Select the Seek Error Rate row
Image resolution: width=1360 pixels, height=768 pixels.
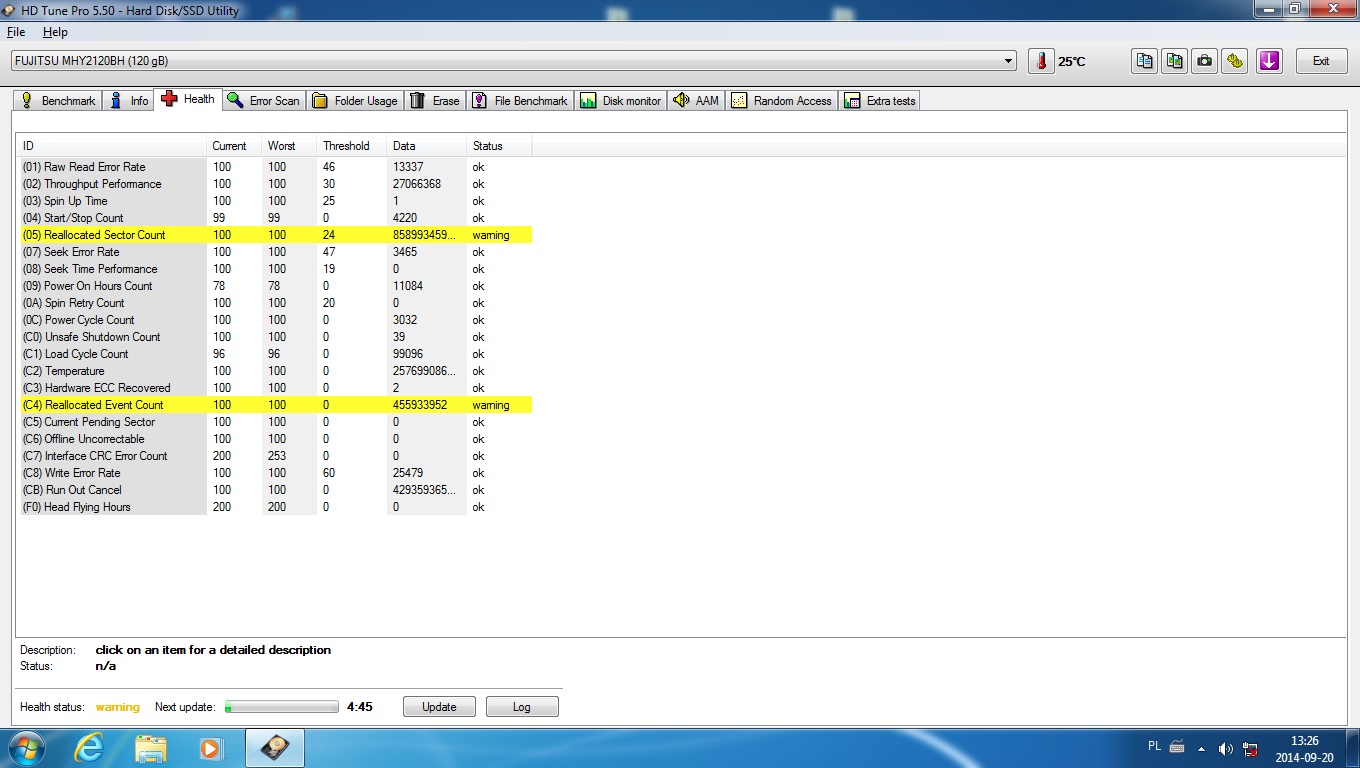[275, 252]
